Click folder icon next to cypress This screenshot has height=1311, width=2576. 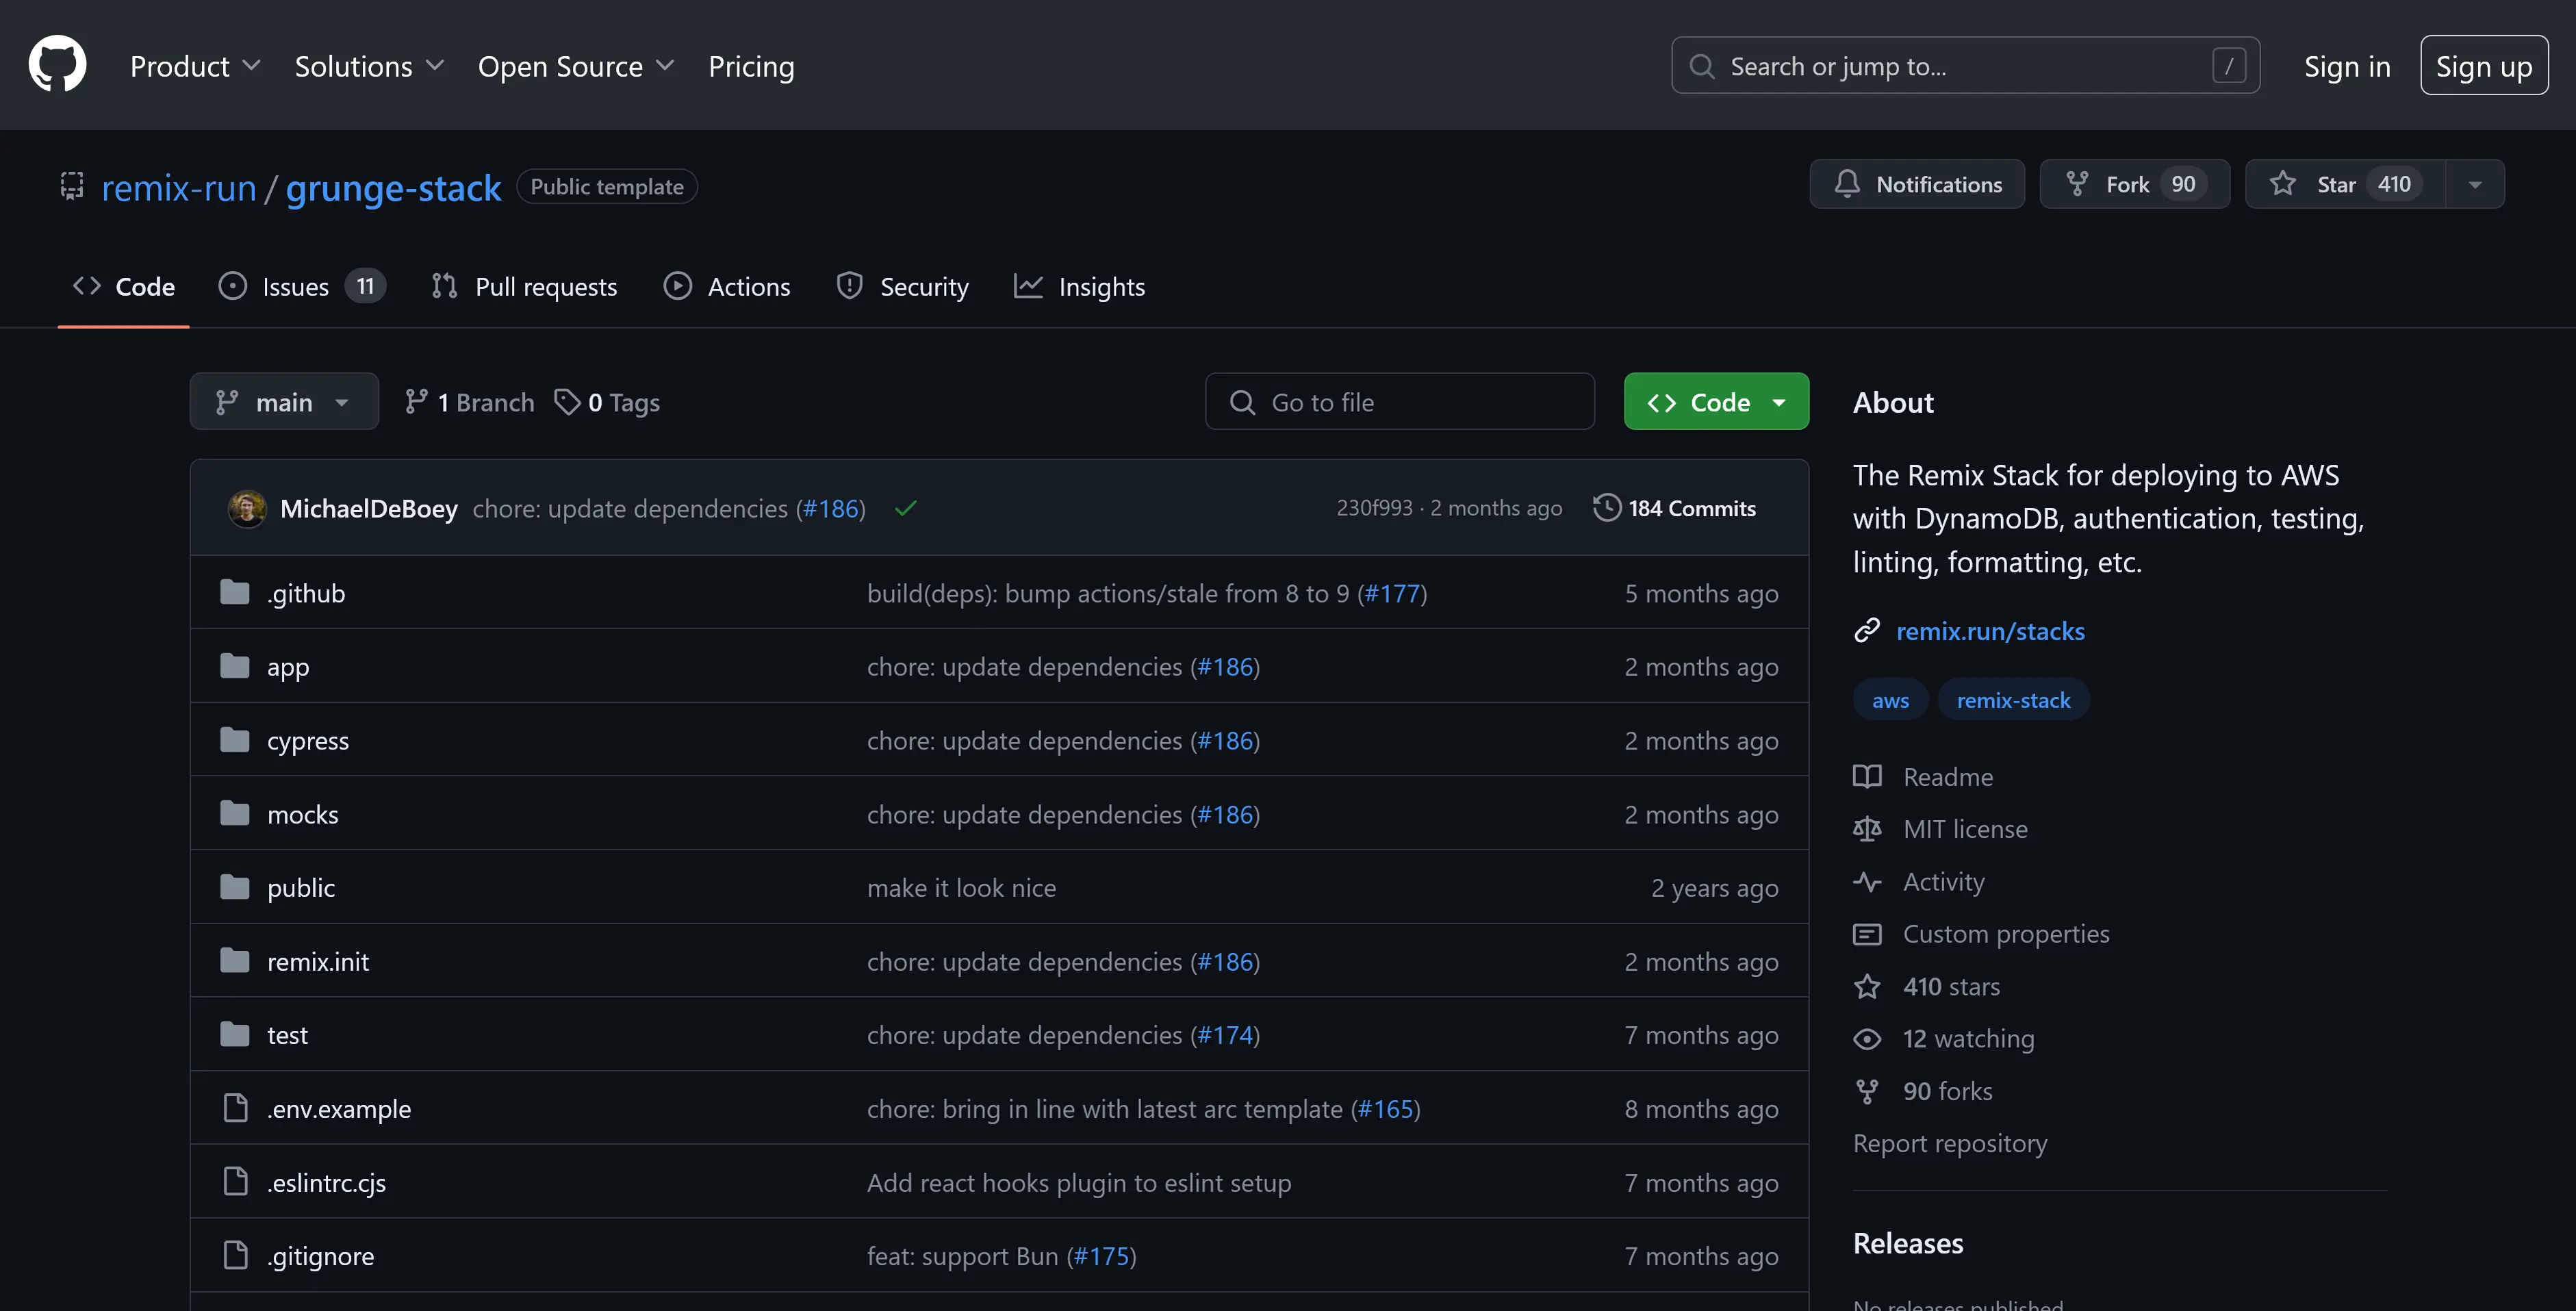(x=235, y=740)
